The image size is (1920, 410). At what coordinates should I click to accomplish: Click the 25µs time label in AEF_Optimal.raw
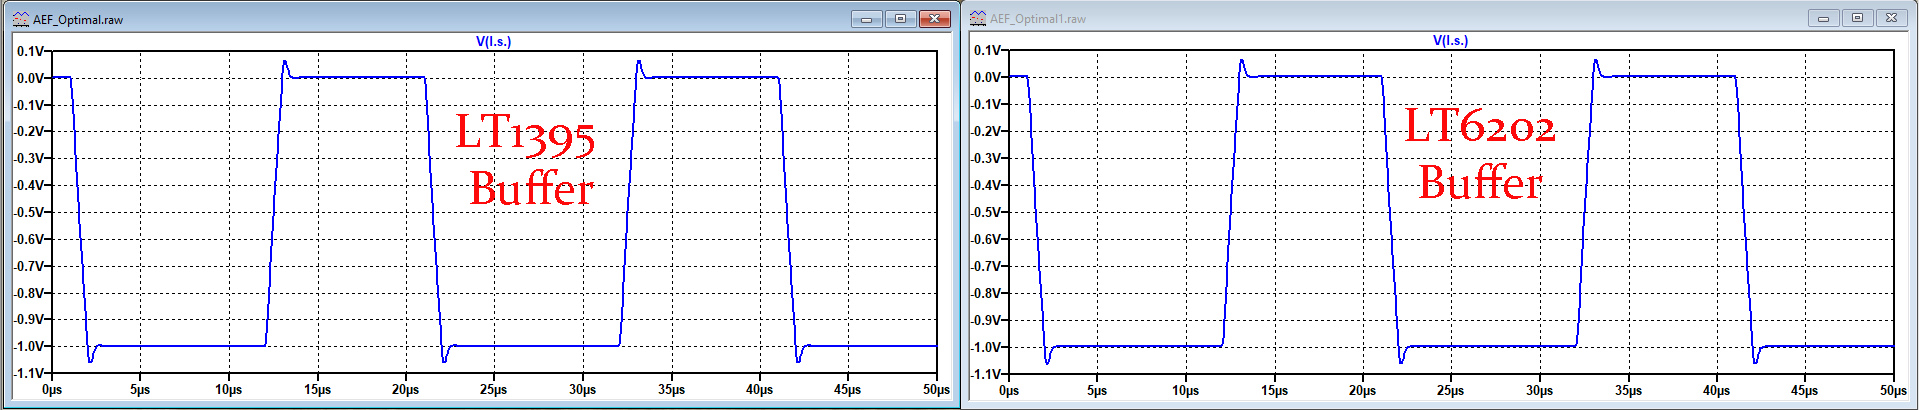(493, 390)
